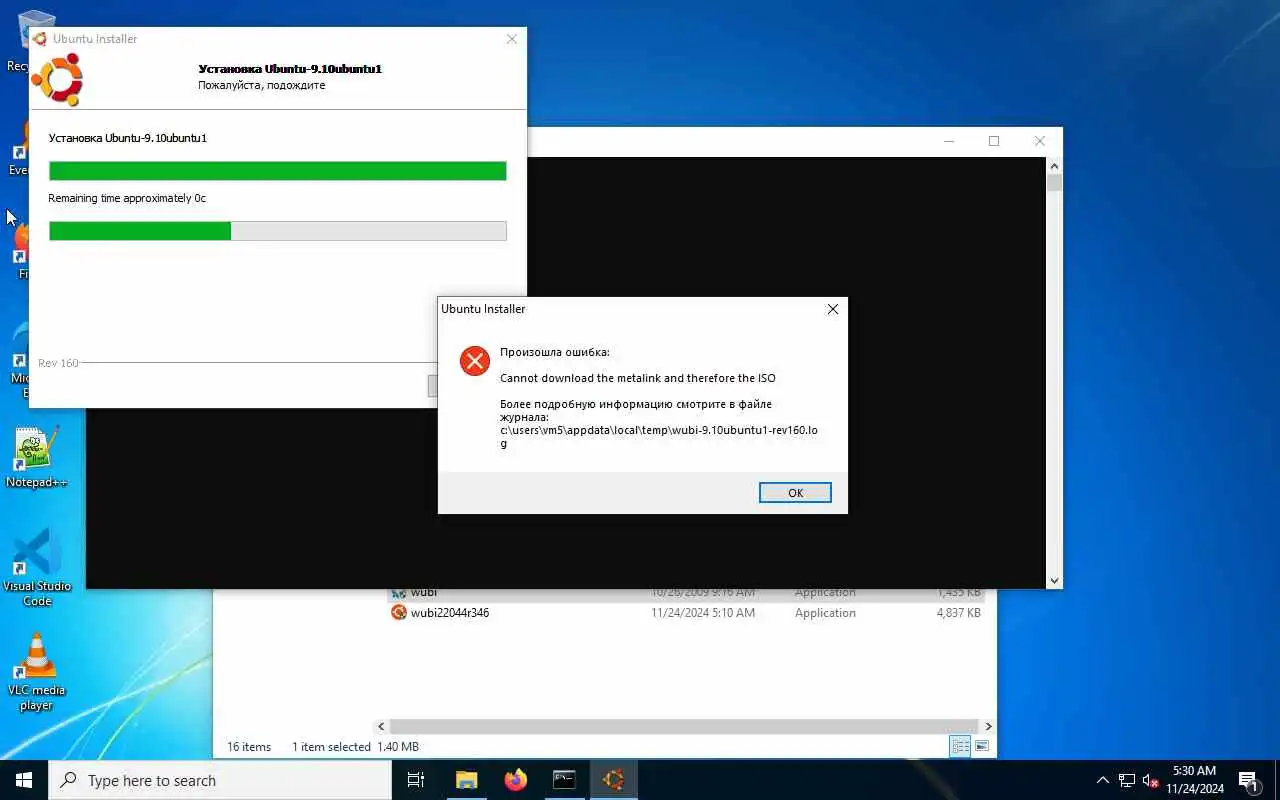Click the lower partial download progress bar
Screen dimensions: 1280x800
tap(277, 231)
